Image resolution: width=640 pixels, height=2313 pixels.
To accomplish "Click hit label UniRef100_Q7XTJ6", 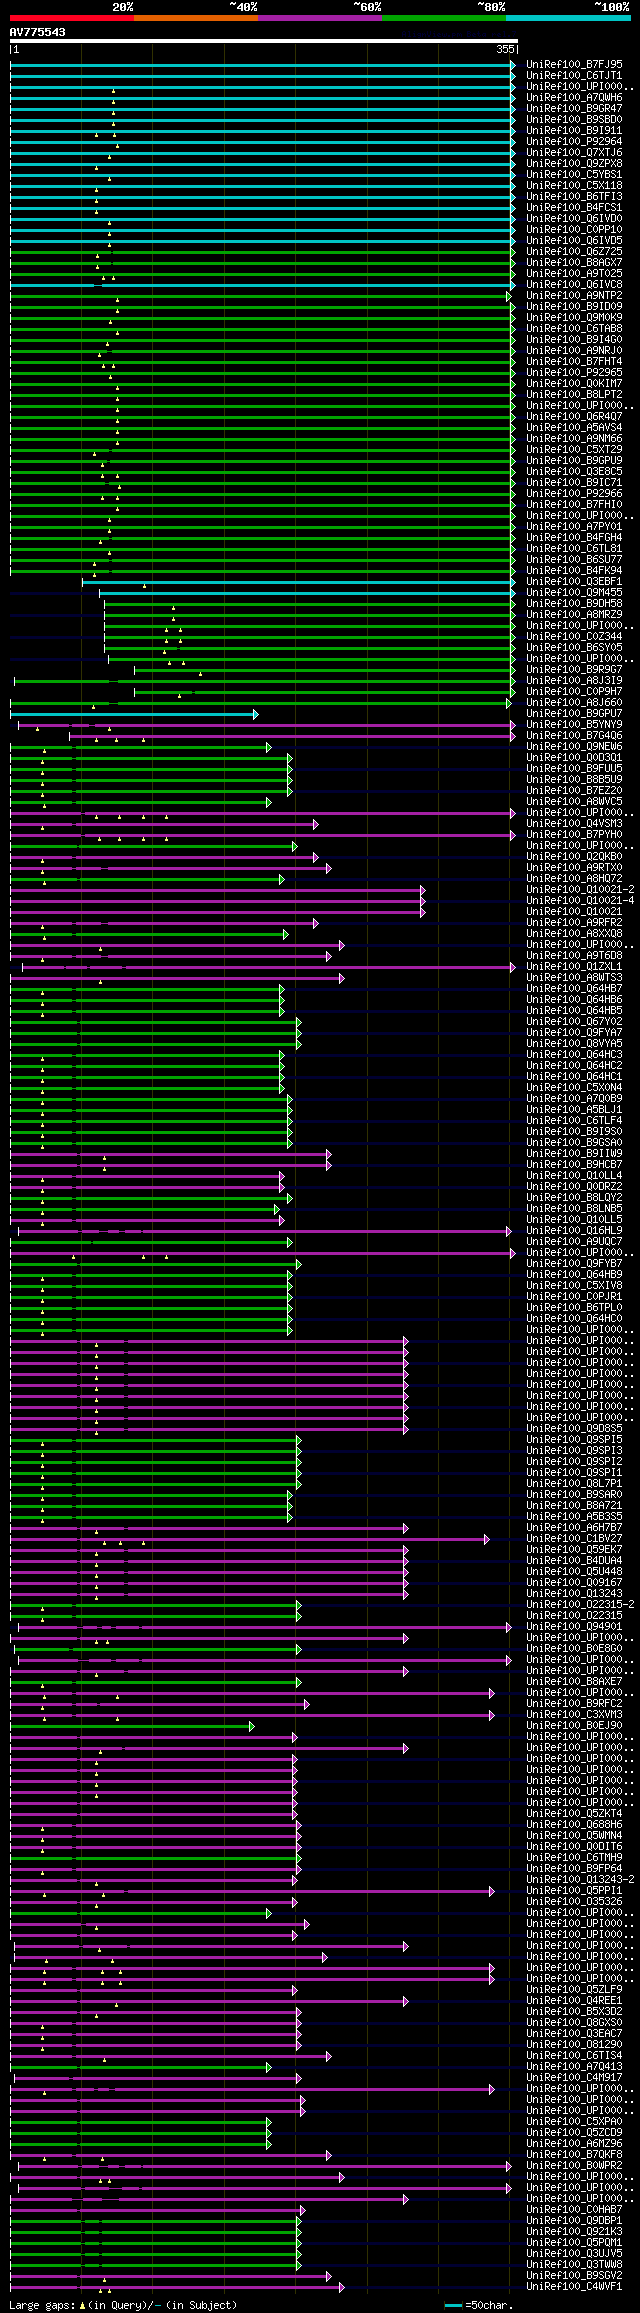I will tap(574, 152).
